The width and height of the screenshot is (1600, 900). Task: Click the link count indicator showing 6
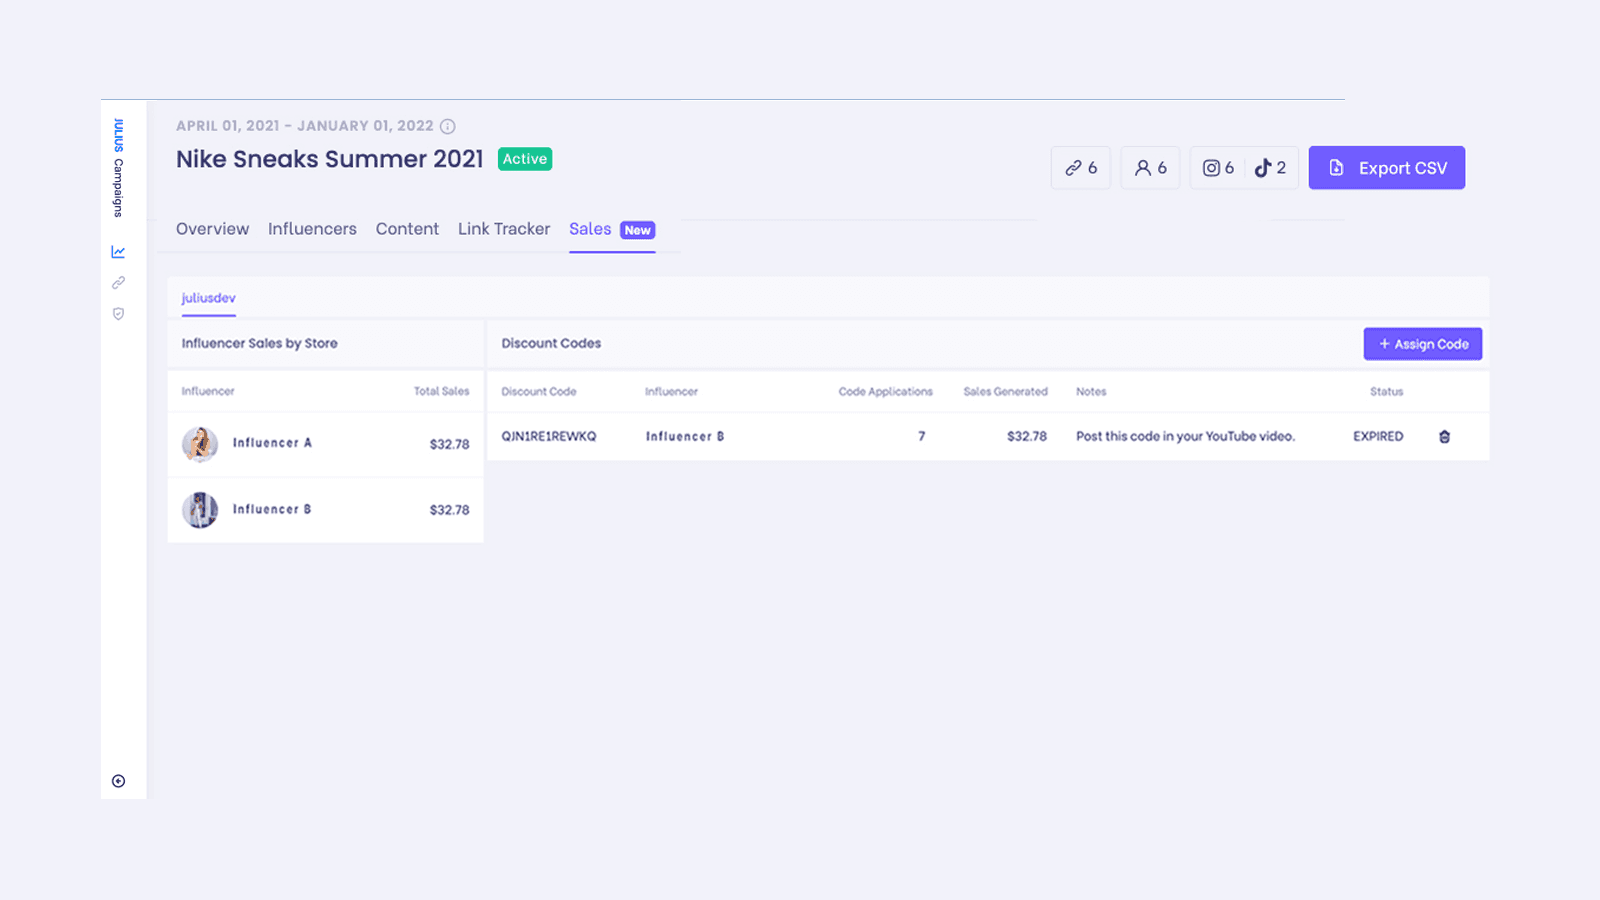click(1080, 167)
